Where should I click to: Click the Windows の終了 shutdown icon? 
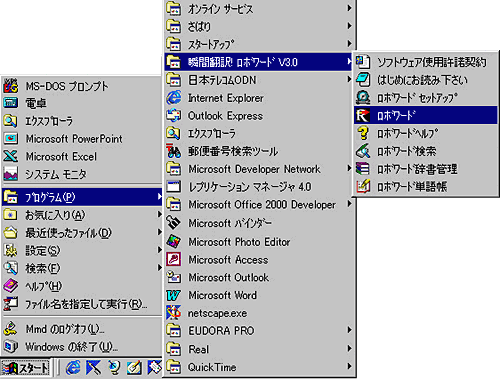[x=11, y=346]
